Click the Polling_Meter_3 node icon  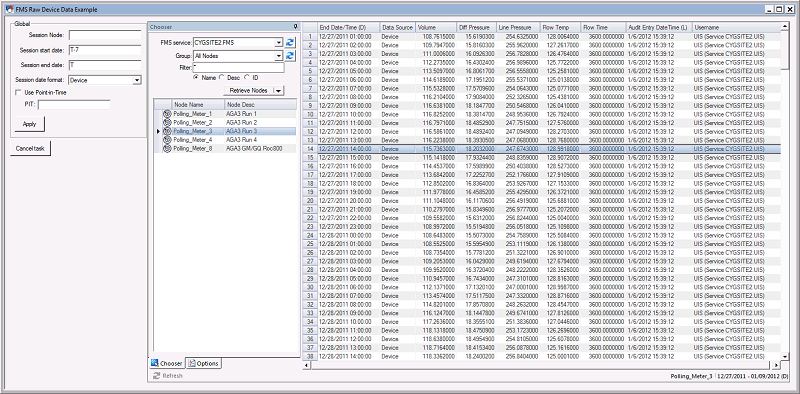[x=167, y=131]
